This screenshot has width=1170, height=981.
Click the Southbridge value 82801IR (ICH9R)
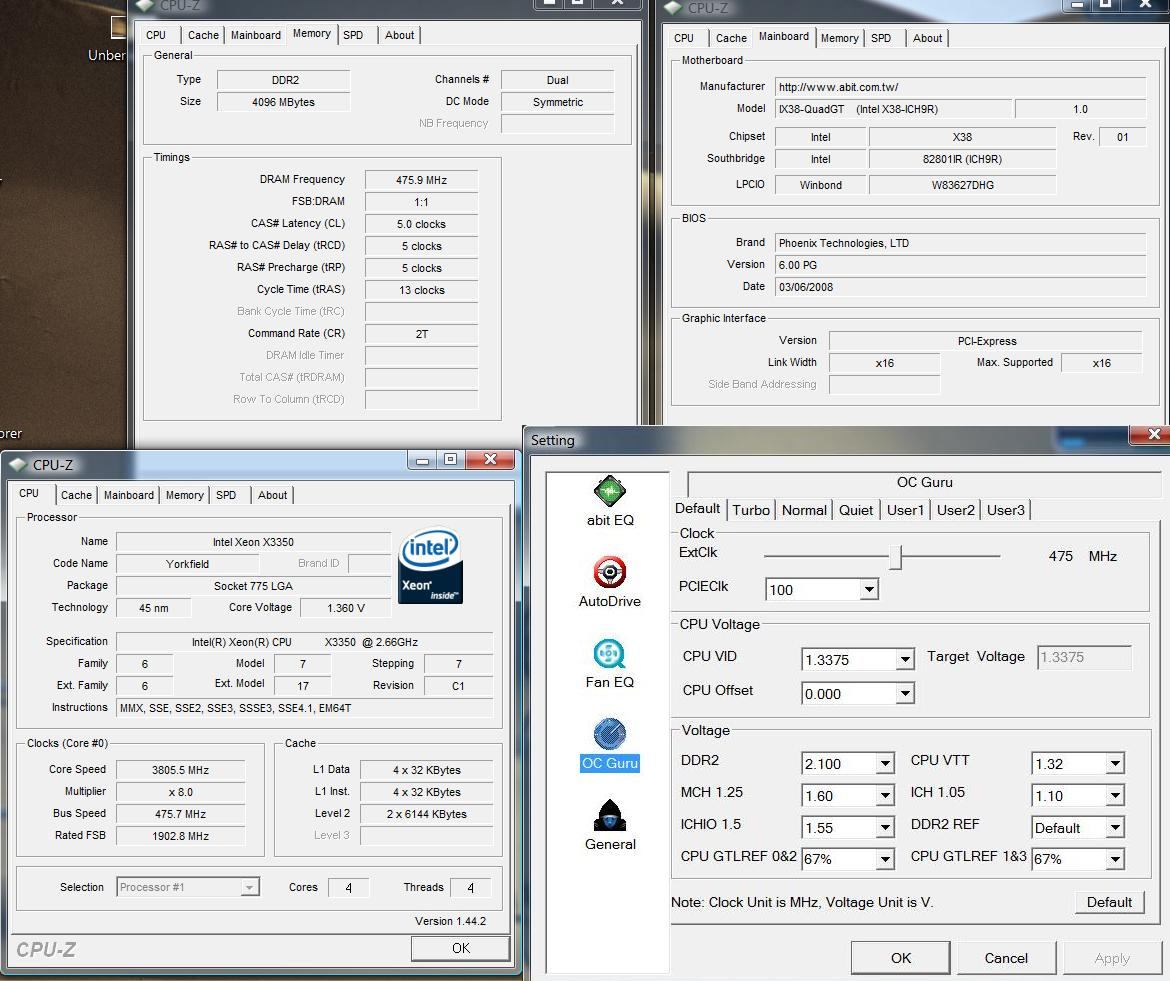963,159
